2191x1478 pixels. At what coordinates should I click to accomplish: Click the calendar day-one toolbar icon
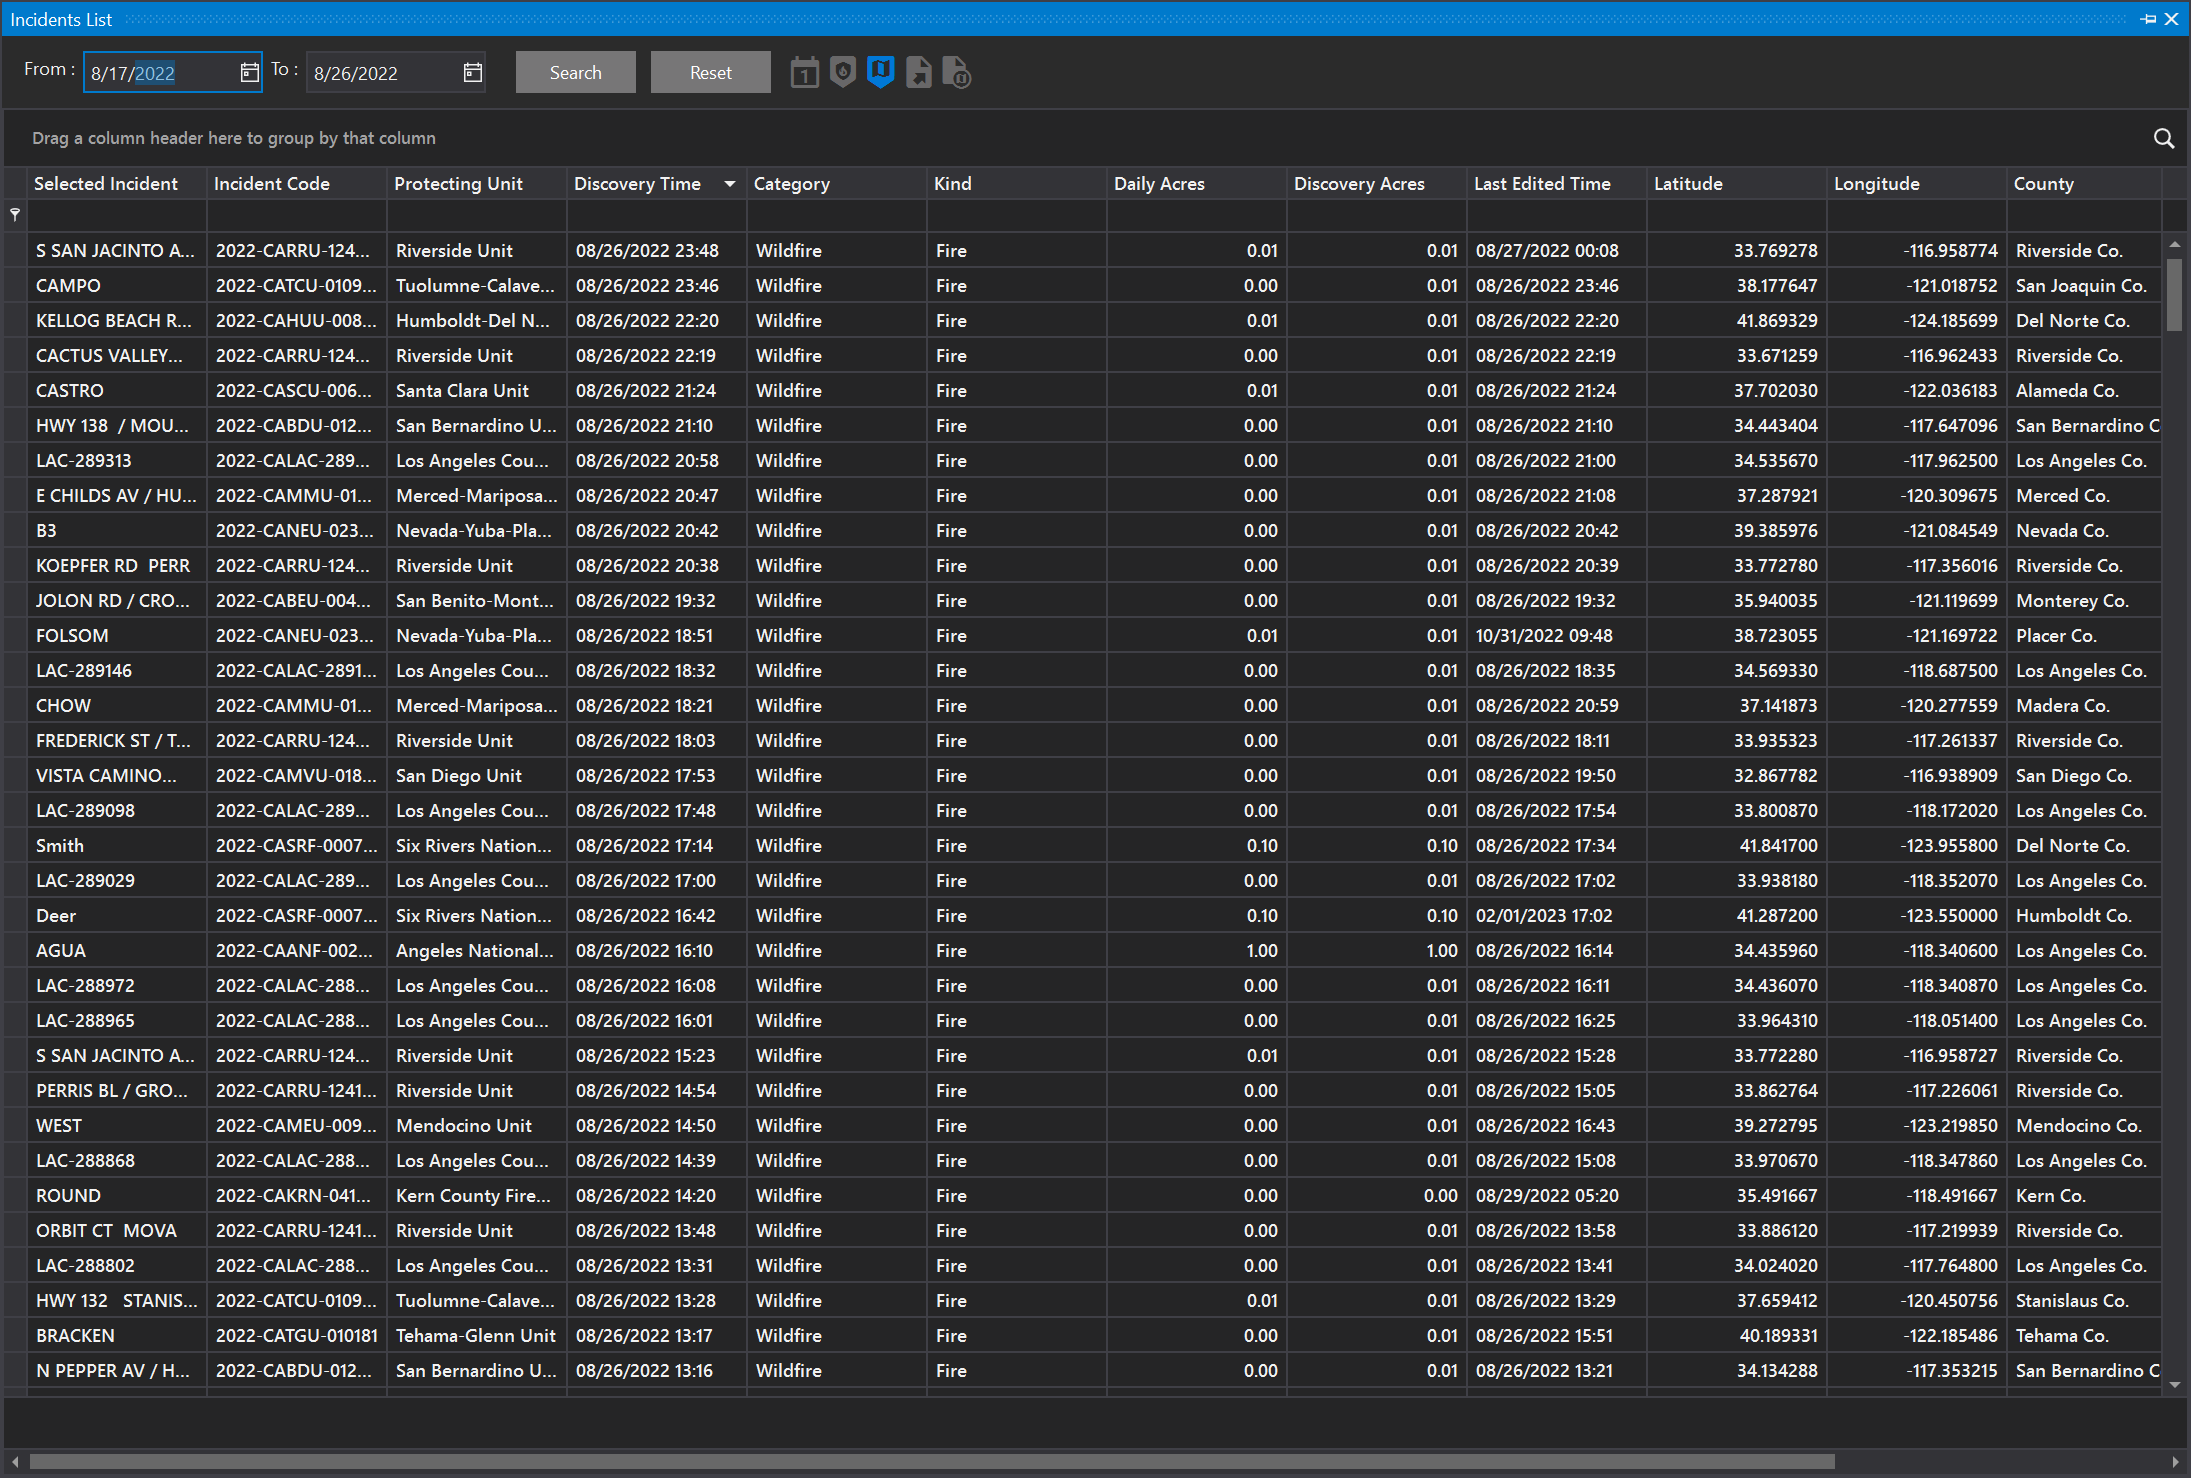(804, 73)
